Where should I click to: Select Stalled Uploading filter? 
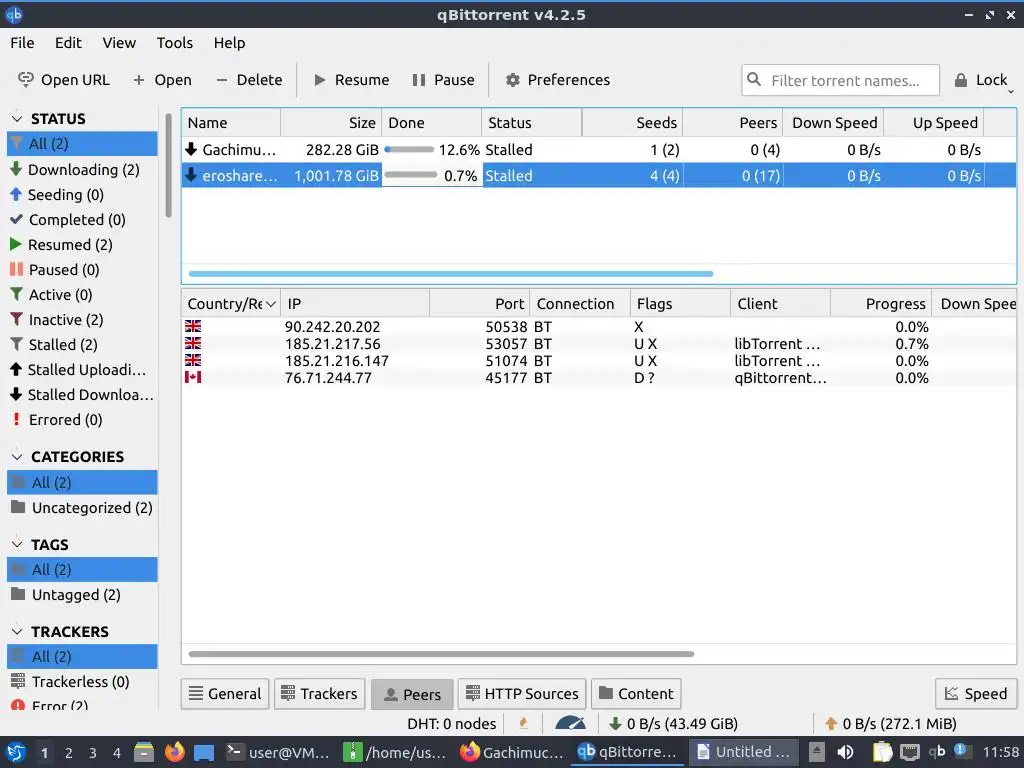click(82, 370)
